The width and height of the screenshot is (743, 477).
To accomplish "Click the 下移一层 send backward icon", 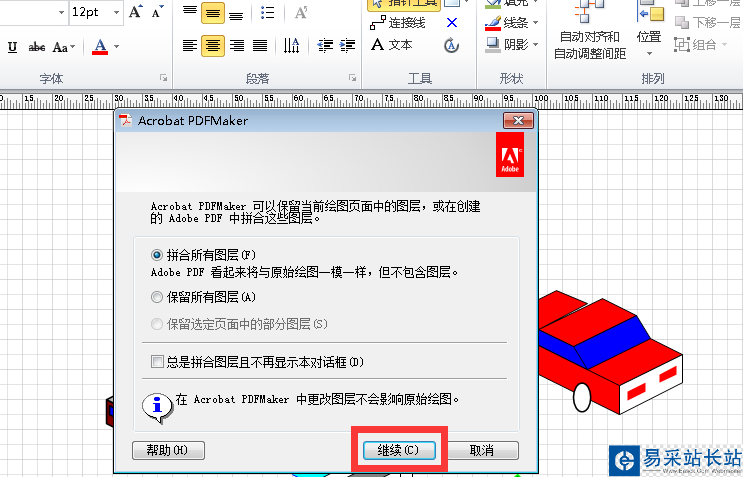I will click(x=682, y=22).
